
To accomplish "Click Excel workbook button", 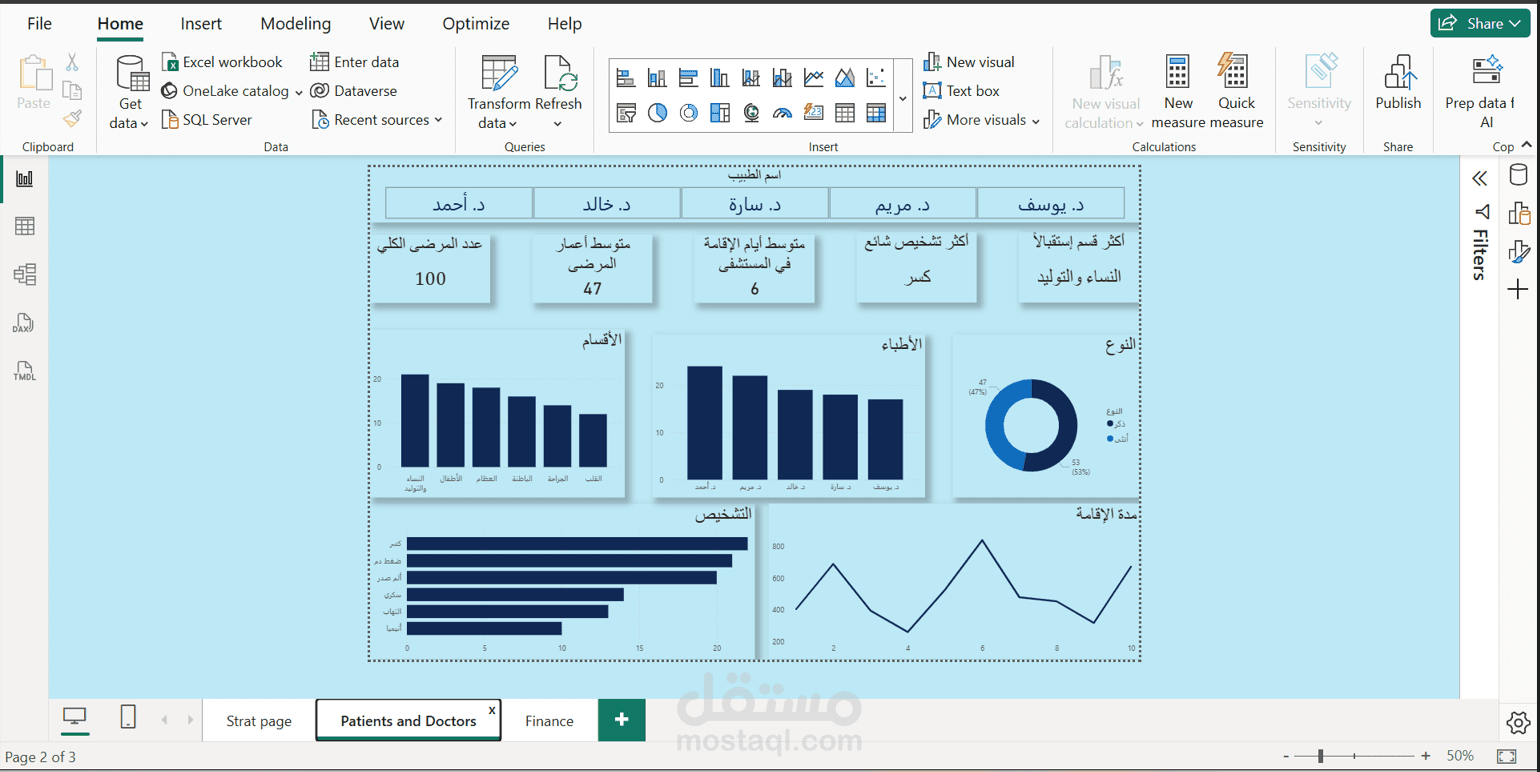I will [222, 62].
